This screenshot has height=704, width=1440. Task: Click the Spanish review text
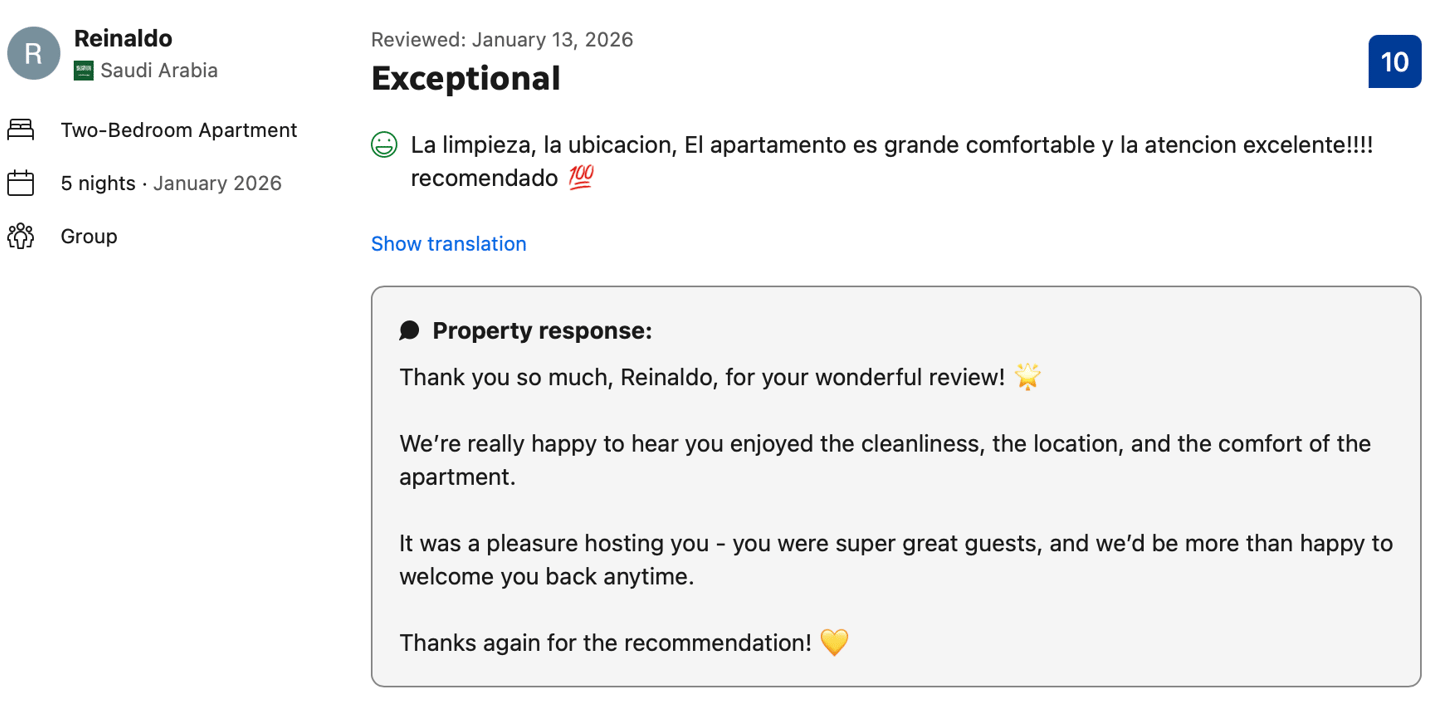point(891,145)
